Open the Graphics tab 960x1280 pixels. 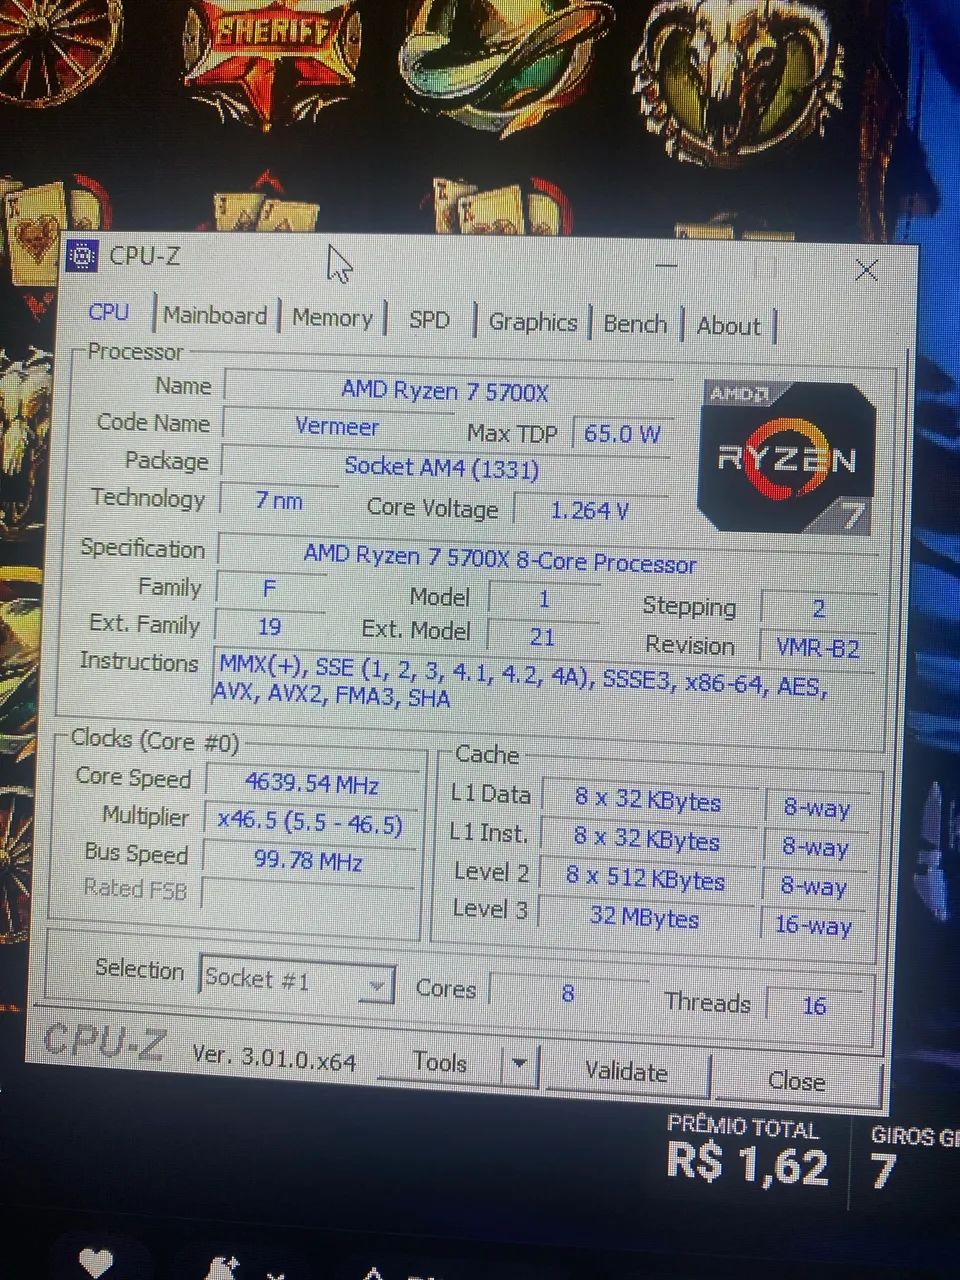(533, 322)
